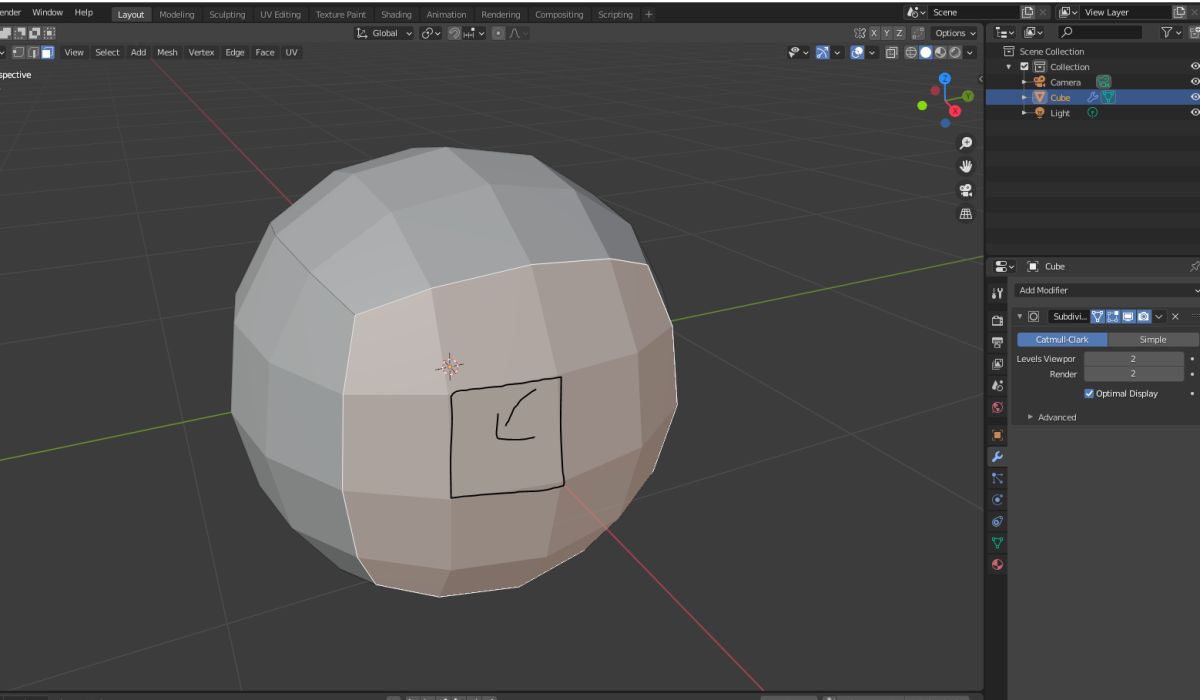Screen dimensions: 1200x700
Task: Remove the Subdivision modifier with X
Action: coord(1175,316)
